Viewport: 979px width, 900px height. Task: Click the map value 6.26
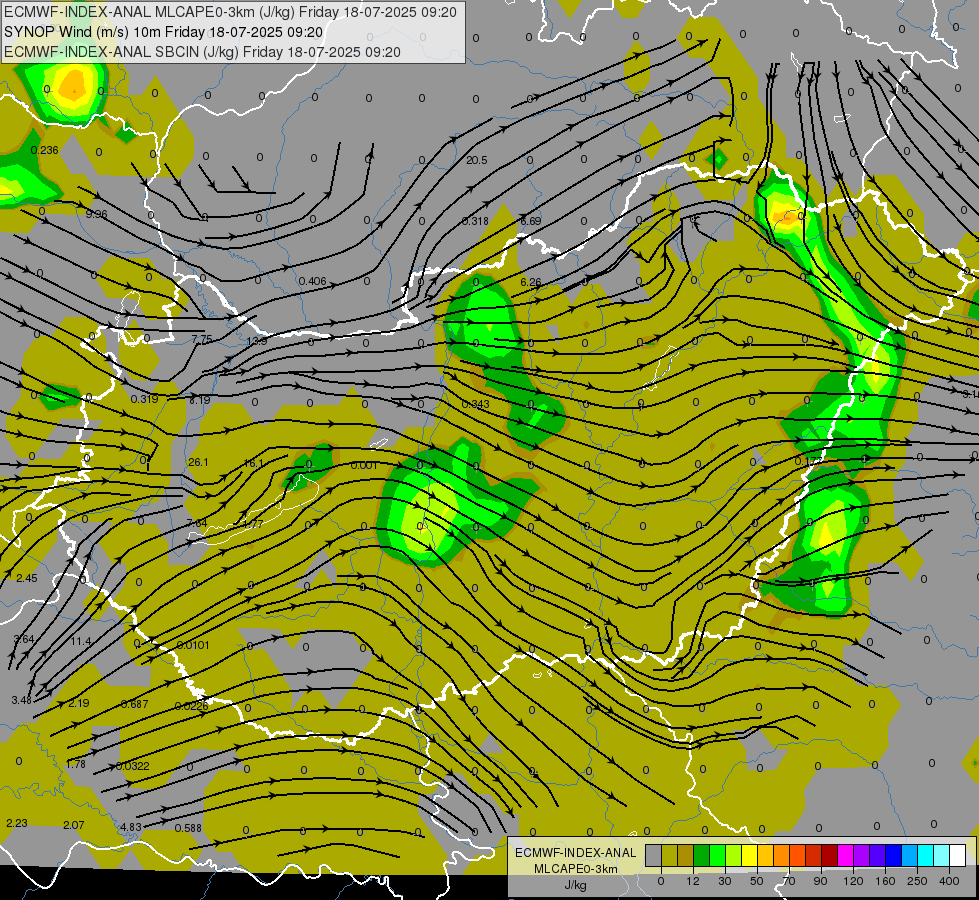pyautogui.click(x=531, y=282)
